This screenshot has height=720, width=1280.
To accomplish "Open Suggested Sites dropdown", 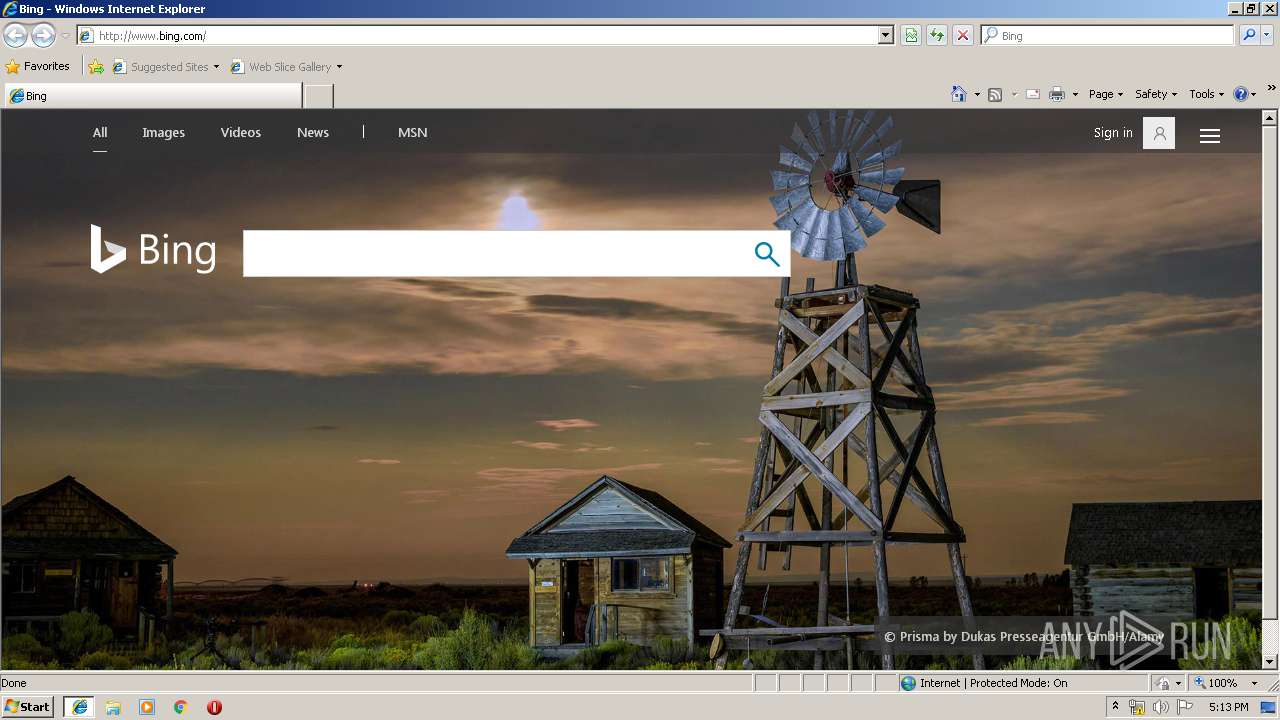I will pos(165,67).
